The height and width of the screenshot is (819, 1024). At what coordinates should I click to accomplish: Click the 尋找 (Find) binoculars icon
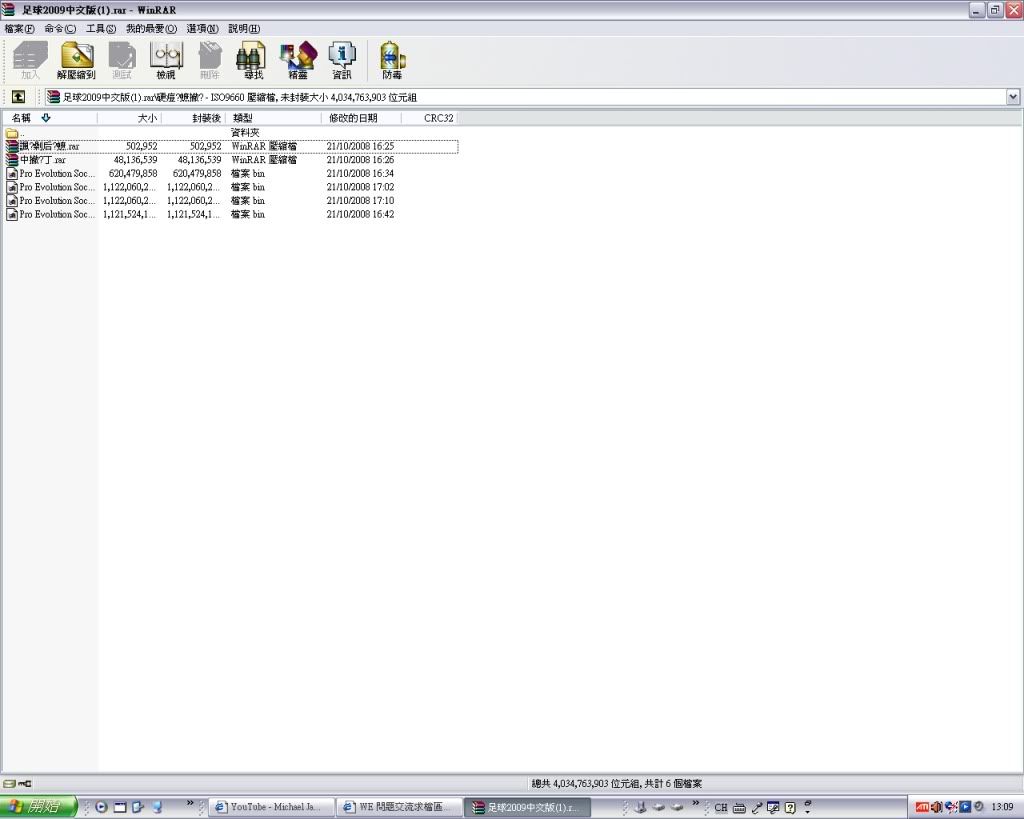tap(253, 60)
